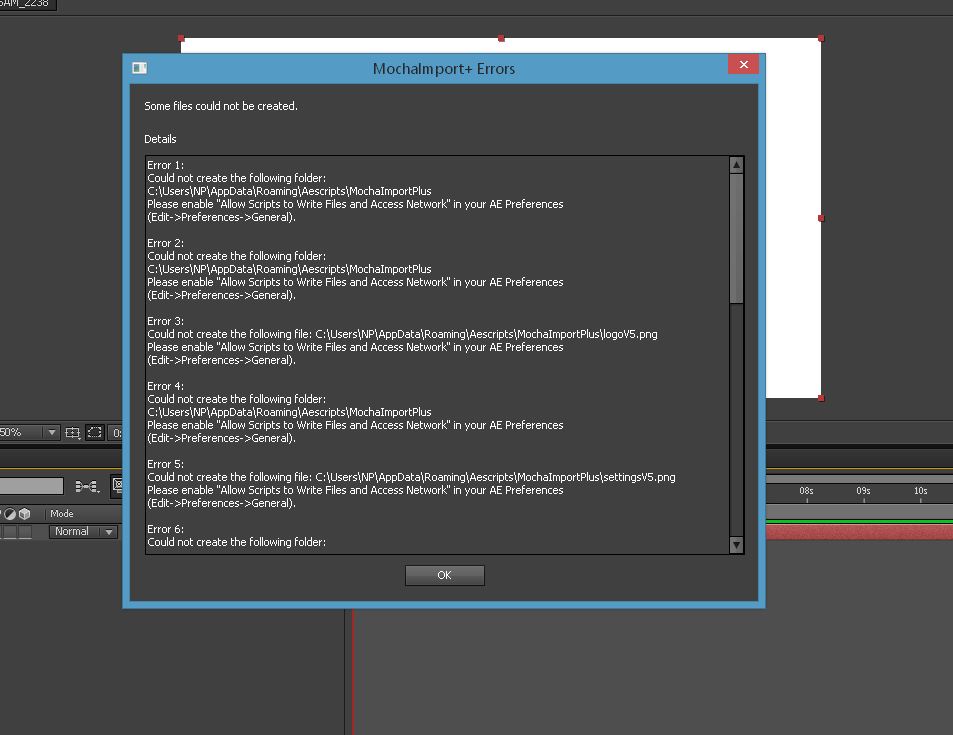Click the 'Error 1:' heading

tap(165, 165)
